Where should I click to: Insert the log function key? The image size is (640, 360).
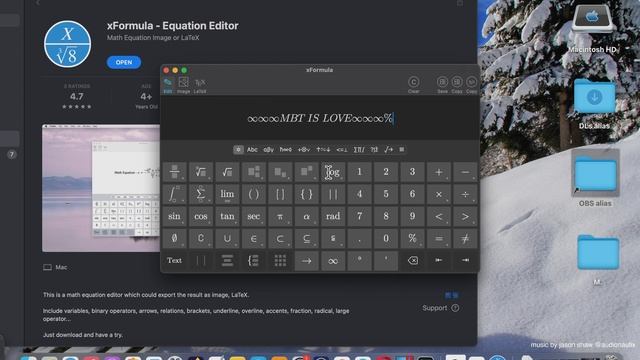coord(333,172)
